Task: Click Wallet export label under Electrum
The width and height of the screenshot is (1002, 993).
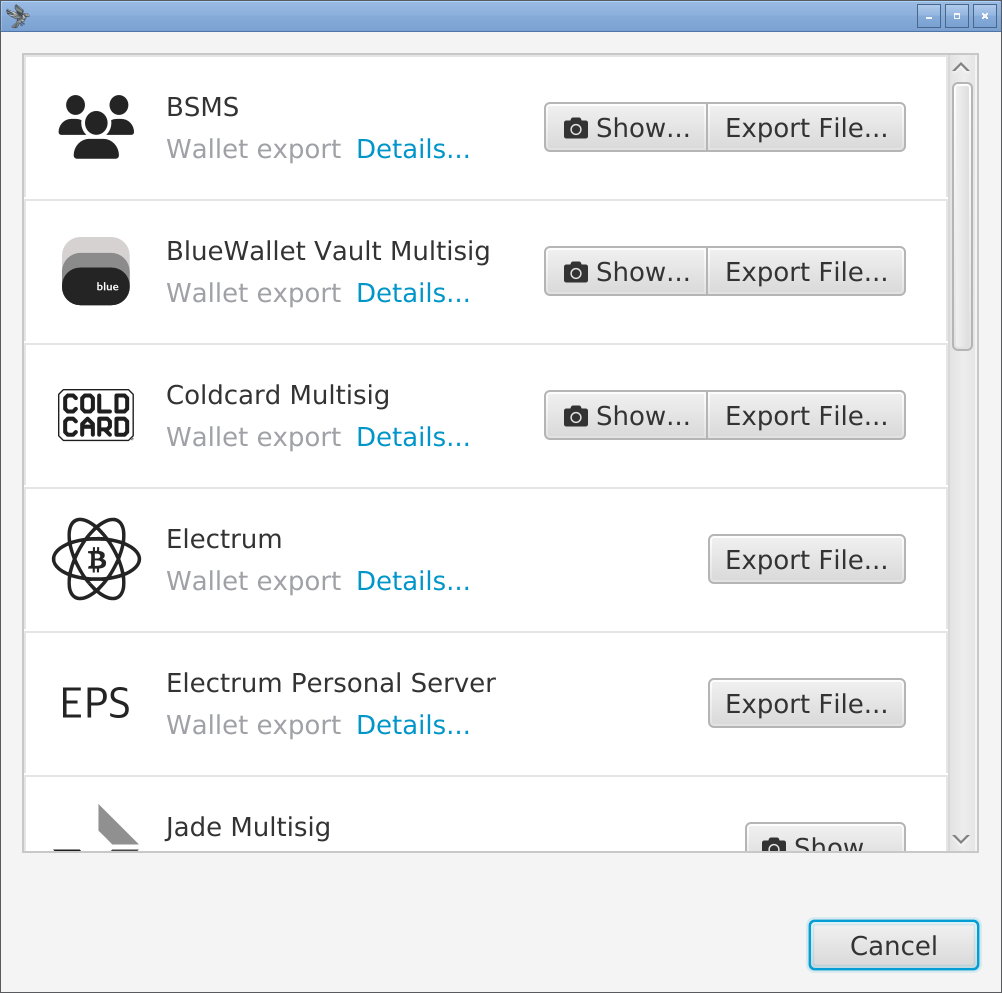Action: tap(254, 581)
